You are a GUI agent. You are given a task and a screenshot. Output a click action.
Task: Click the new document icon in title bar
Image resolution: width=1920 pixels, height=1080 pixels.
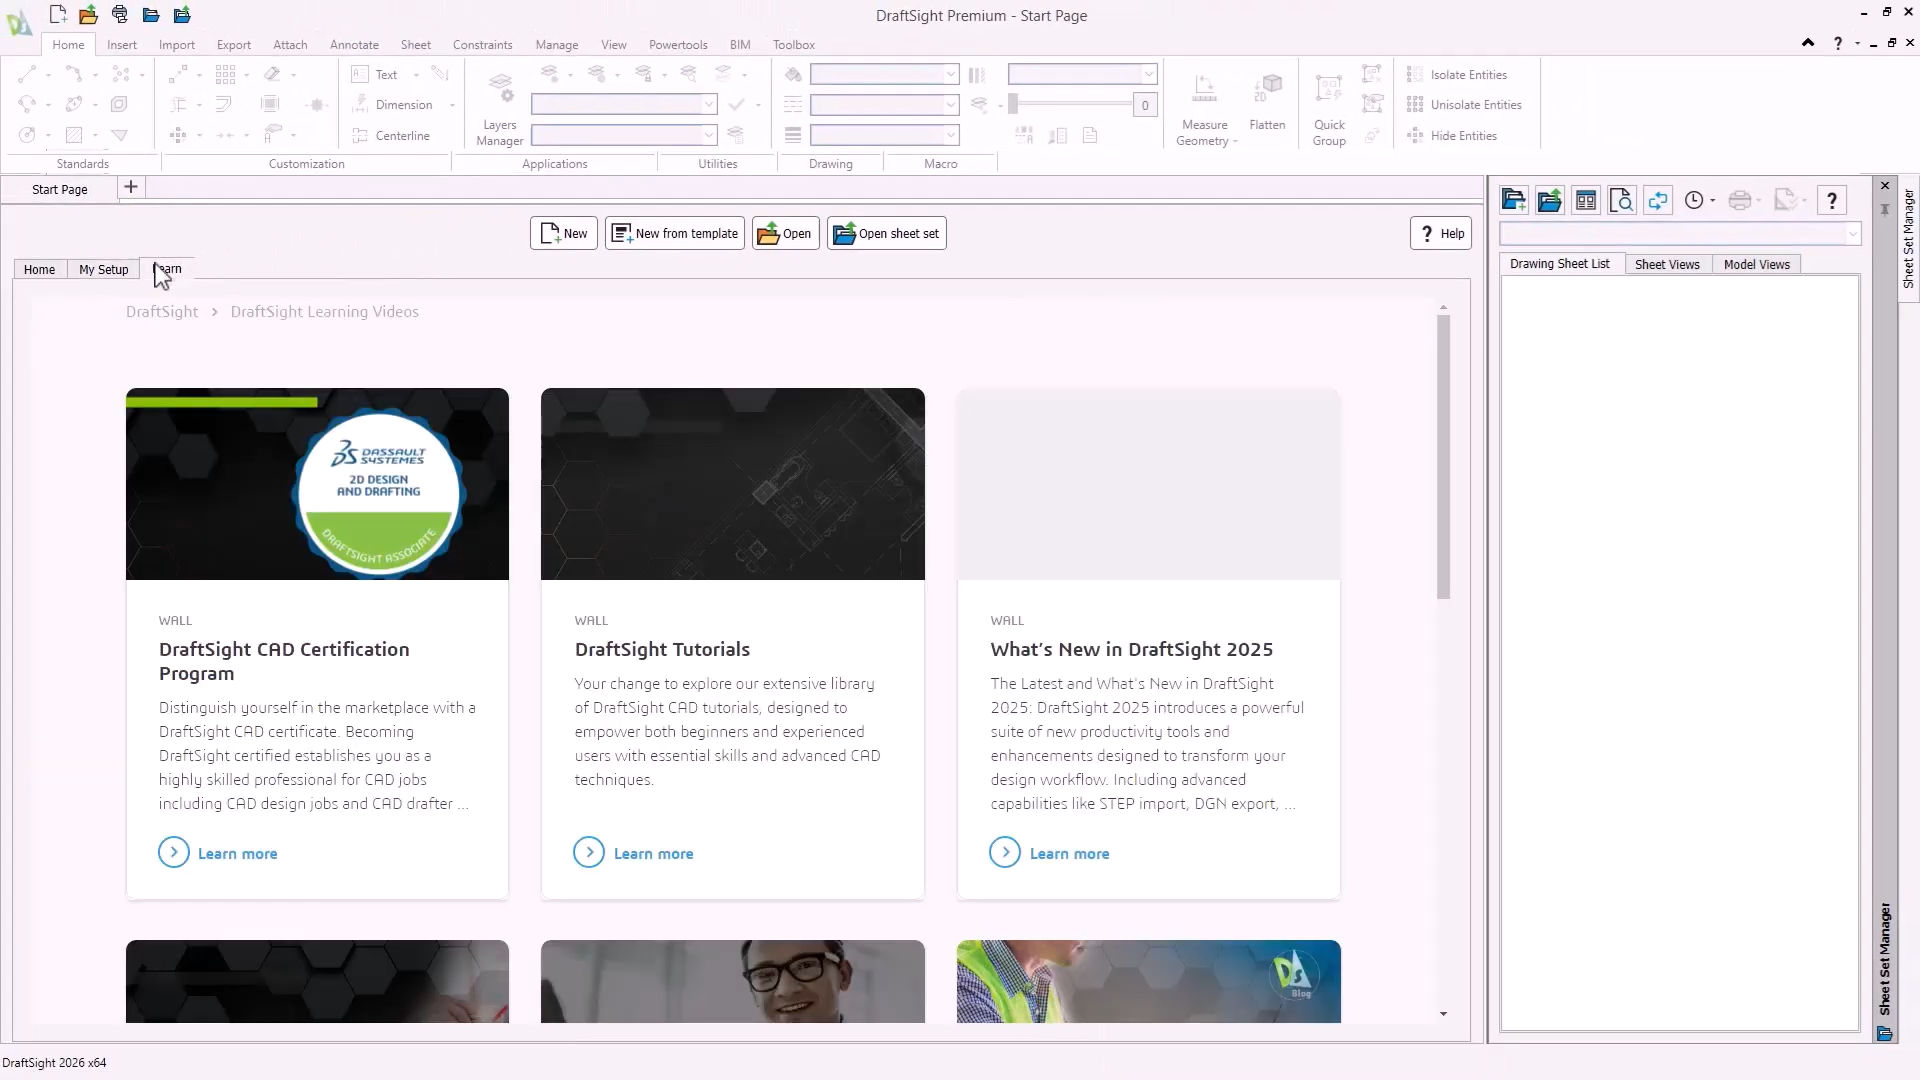pos(58,14)
